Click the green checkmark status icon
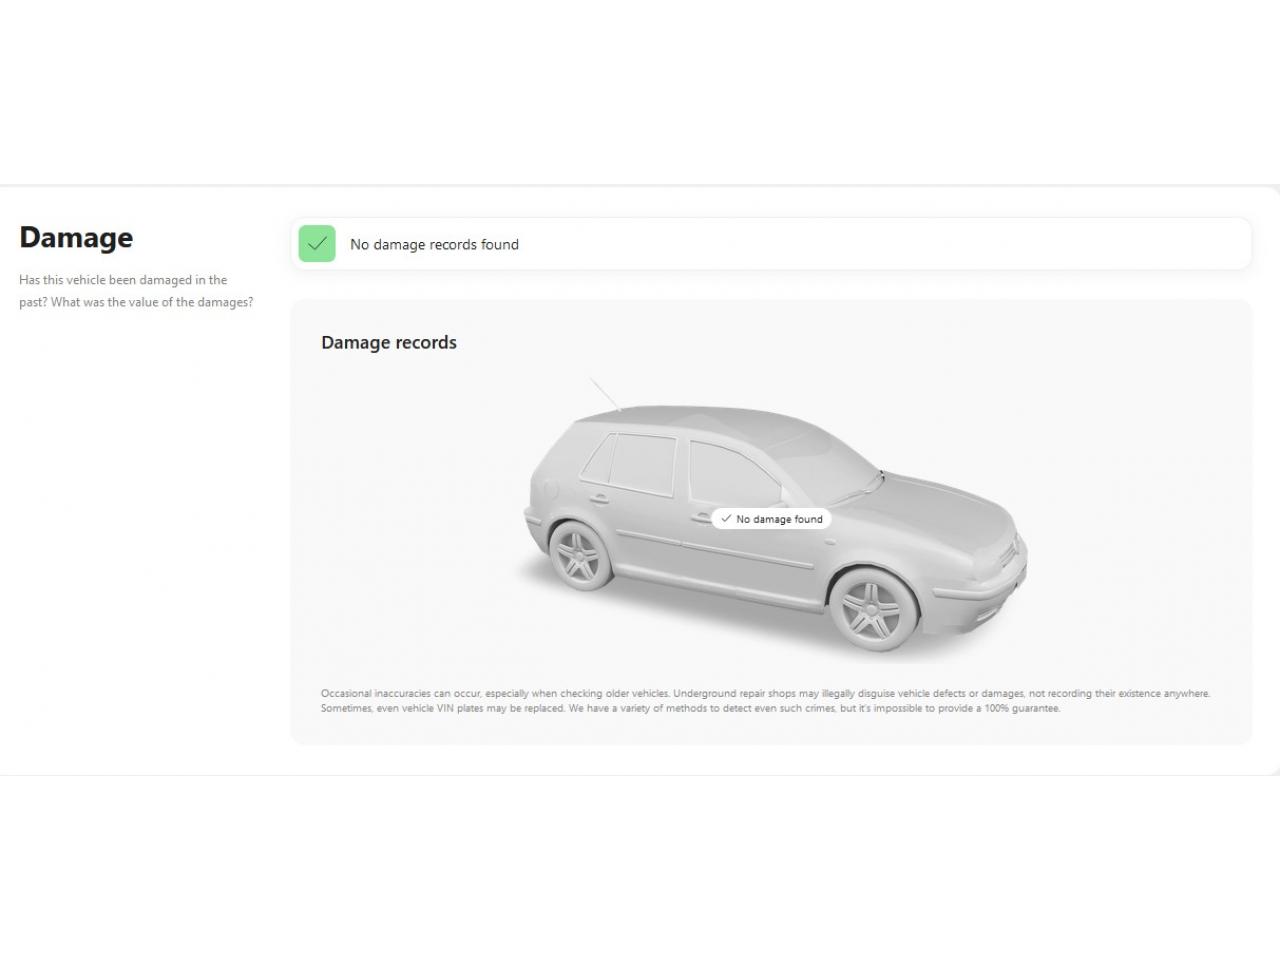Viewport: 1280px width, 960px height. click(x=317, y=244)
